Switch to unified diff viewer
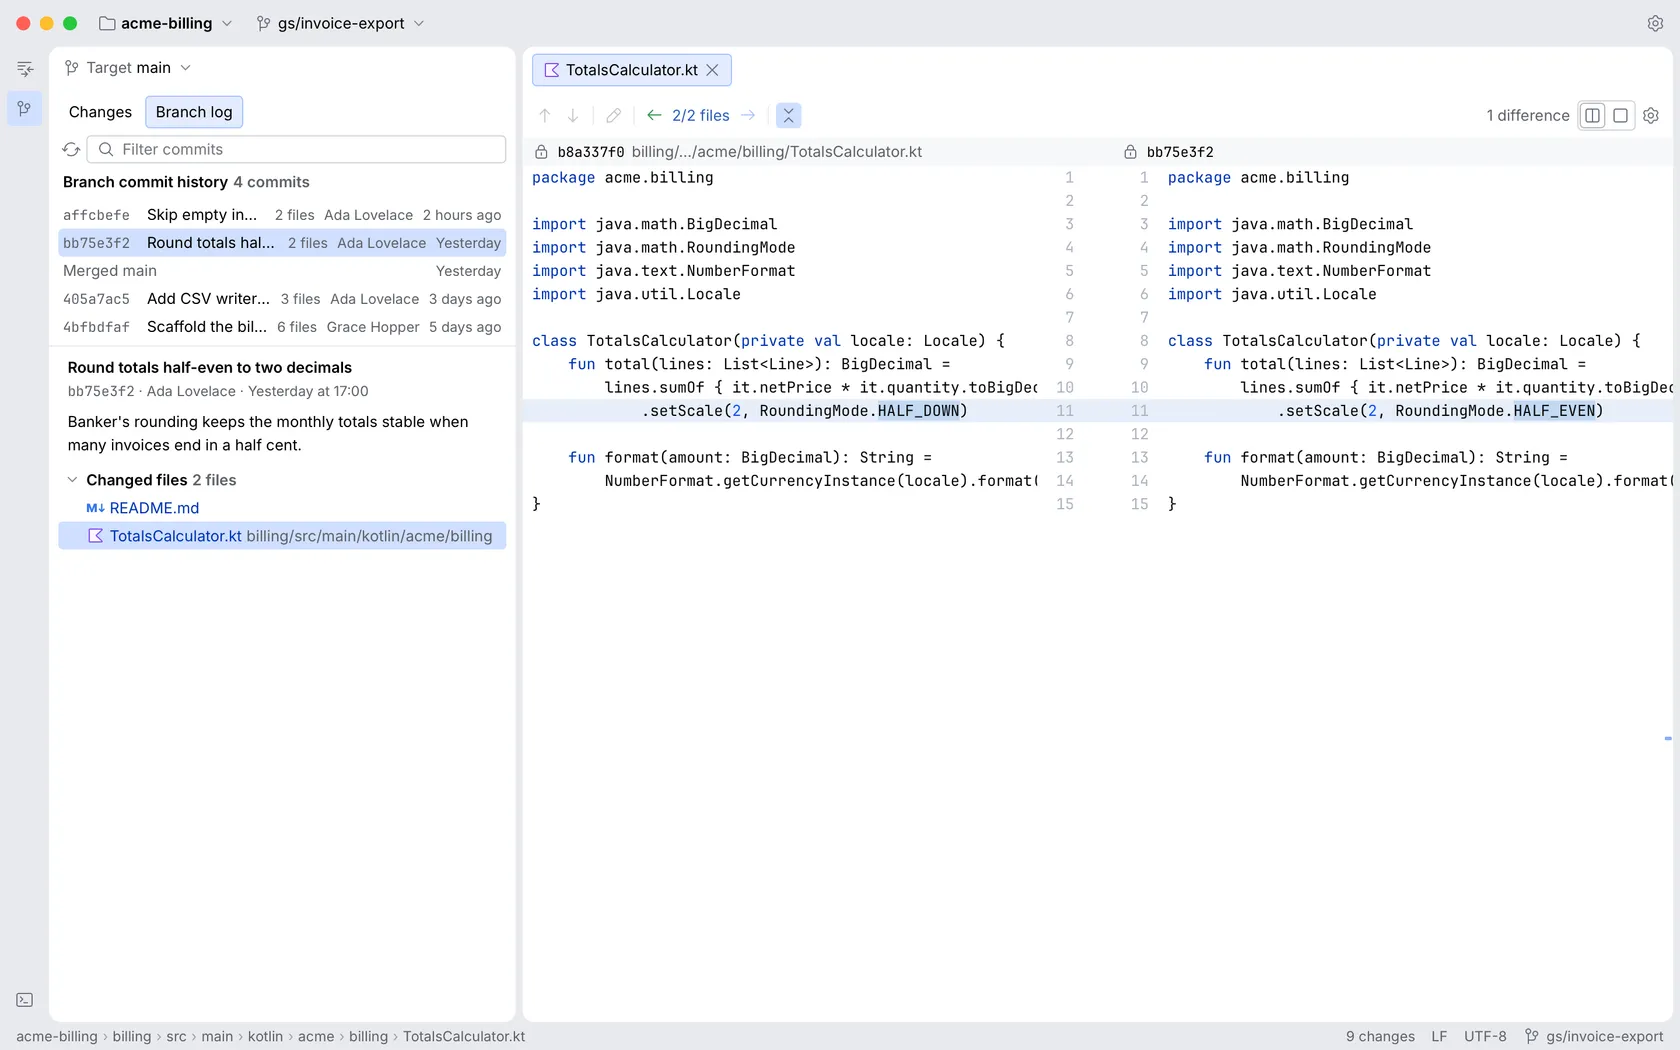This screenshot has width=1680, height=1050. click(1621, 115)
